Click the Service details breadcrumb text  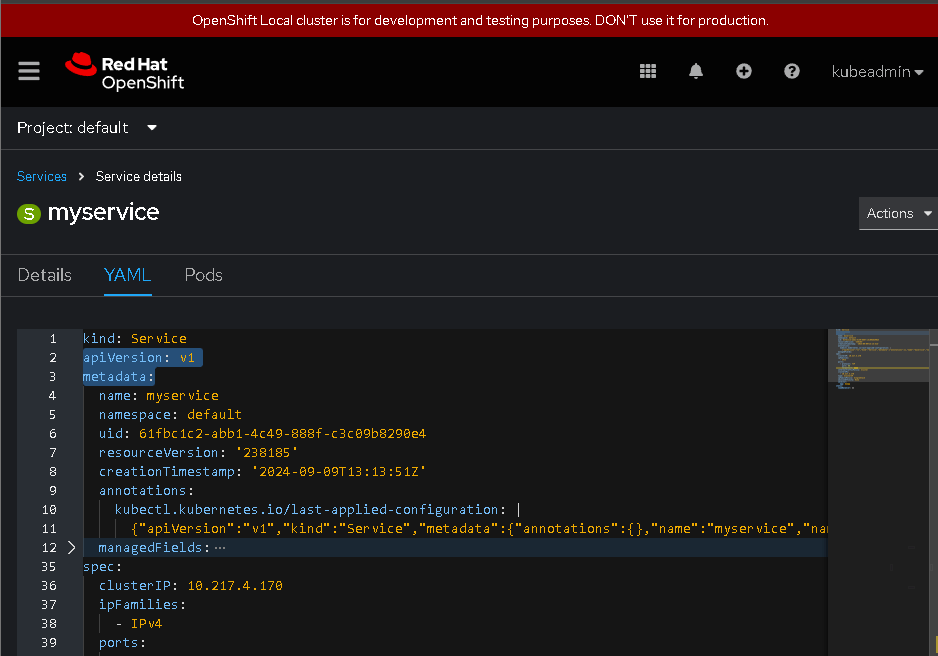[139, 176]
